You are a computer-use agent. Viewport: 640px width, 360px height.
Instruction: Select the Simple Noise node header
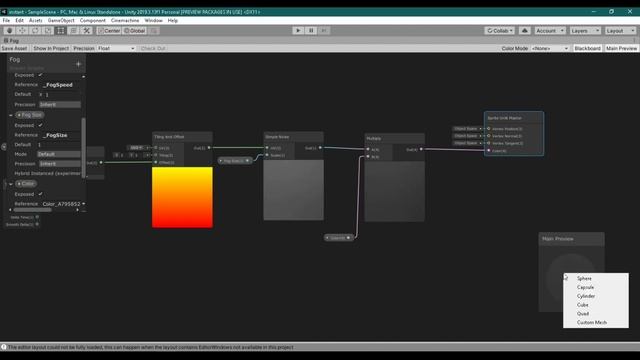click(293, 137)
